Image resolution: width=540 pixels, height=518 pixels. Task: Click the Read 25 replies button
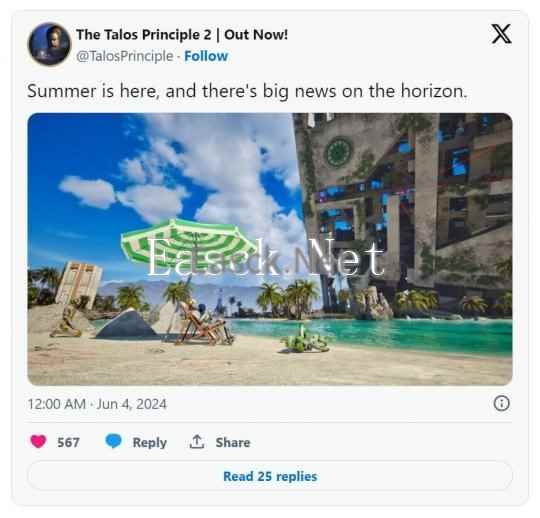(270, 476)
